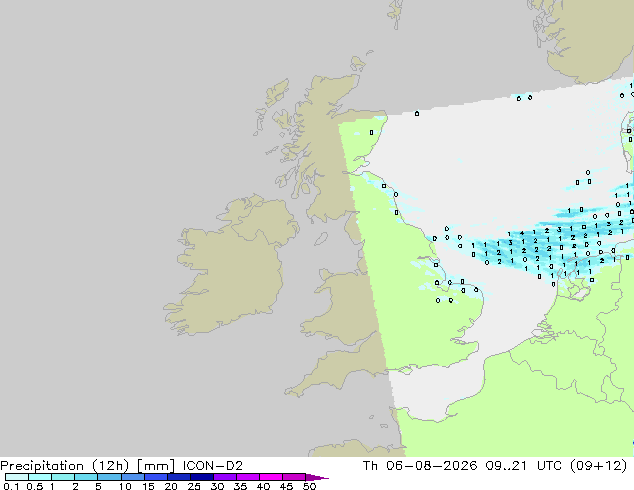
Task: Click the Orkney Islands outline
Action: pyautogui.click(x=358, y=63)
